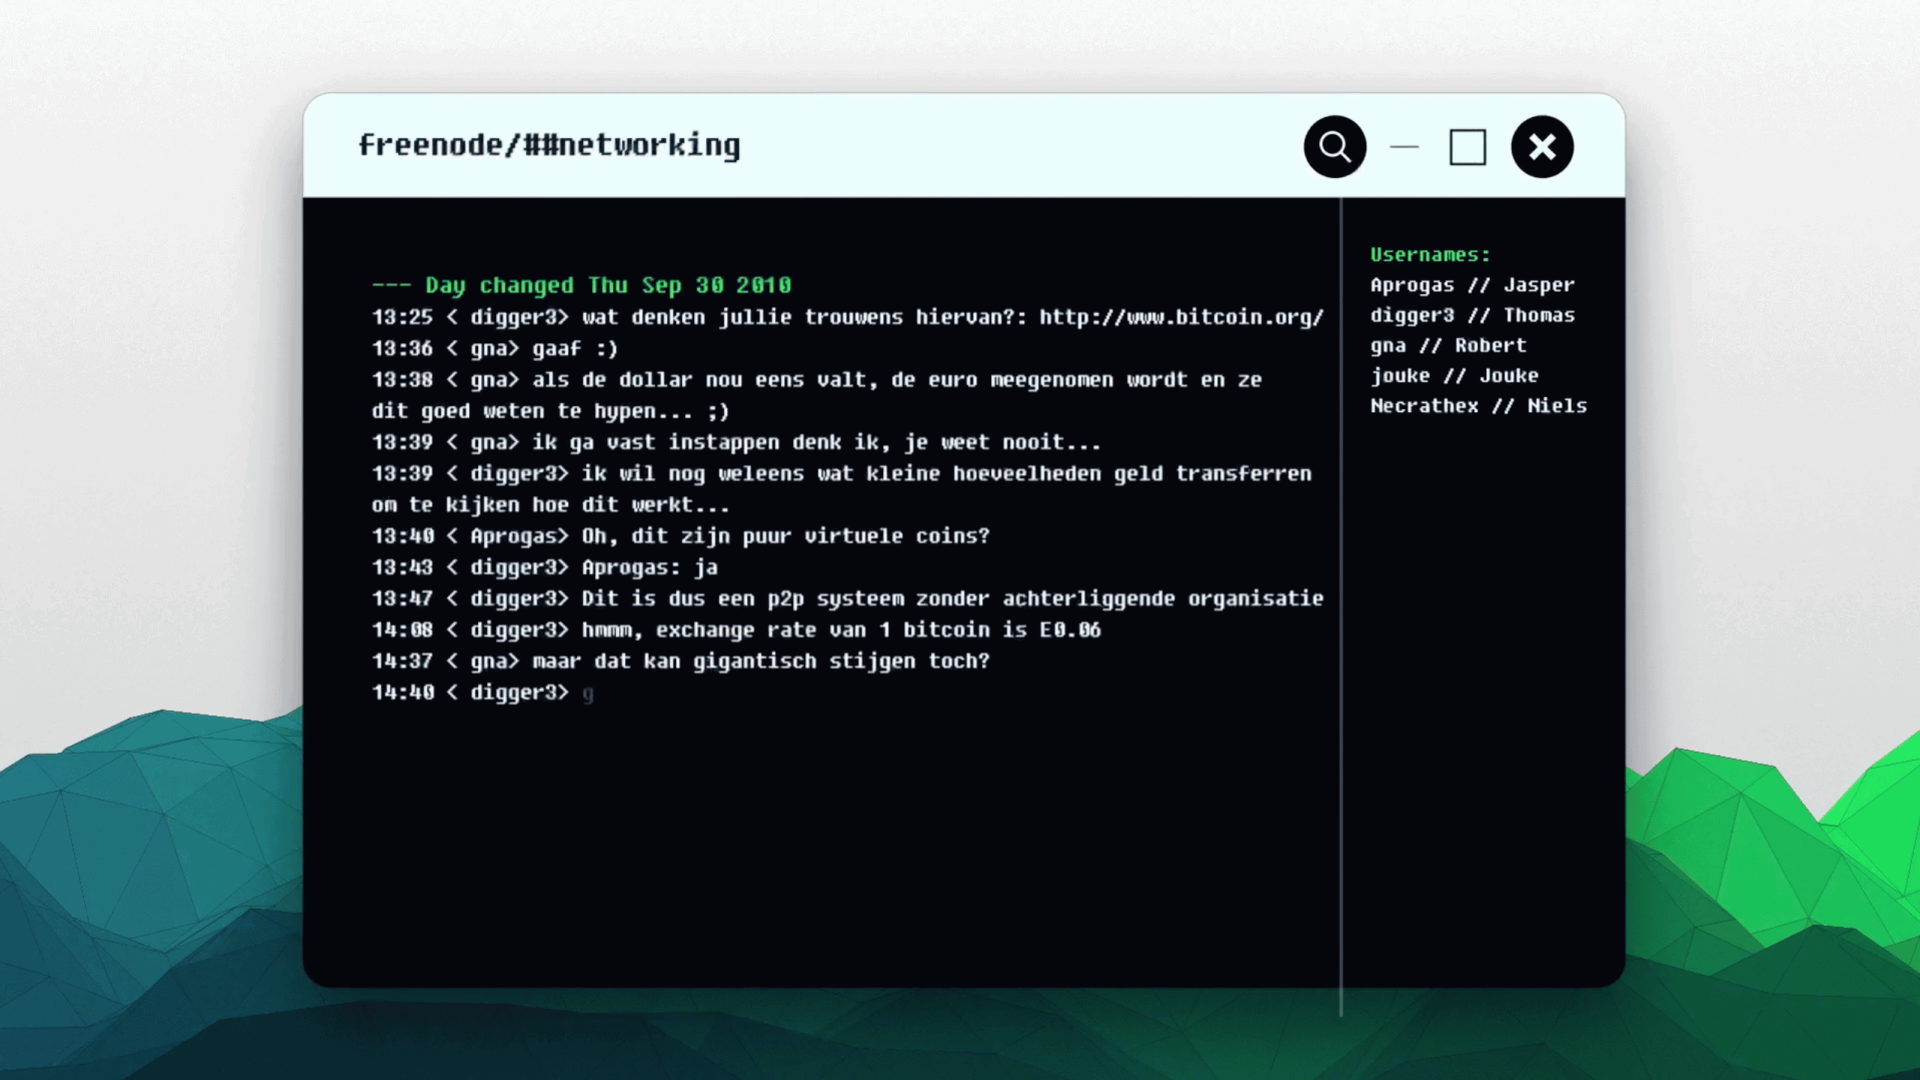
Task: Click the Day changed date line
Action: 581,285
